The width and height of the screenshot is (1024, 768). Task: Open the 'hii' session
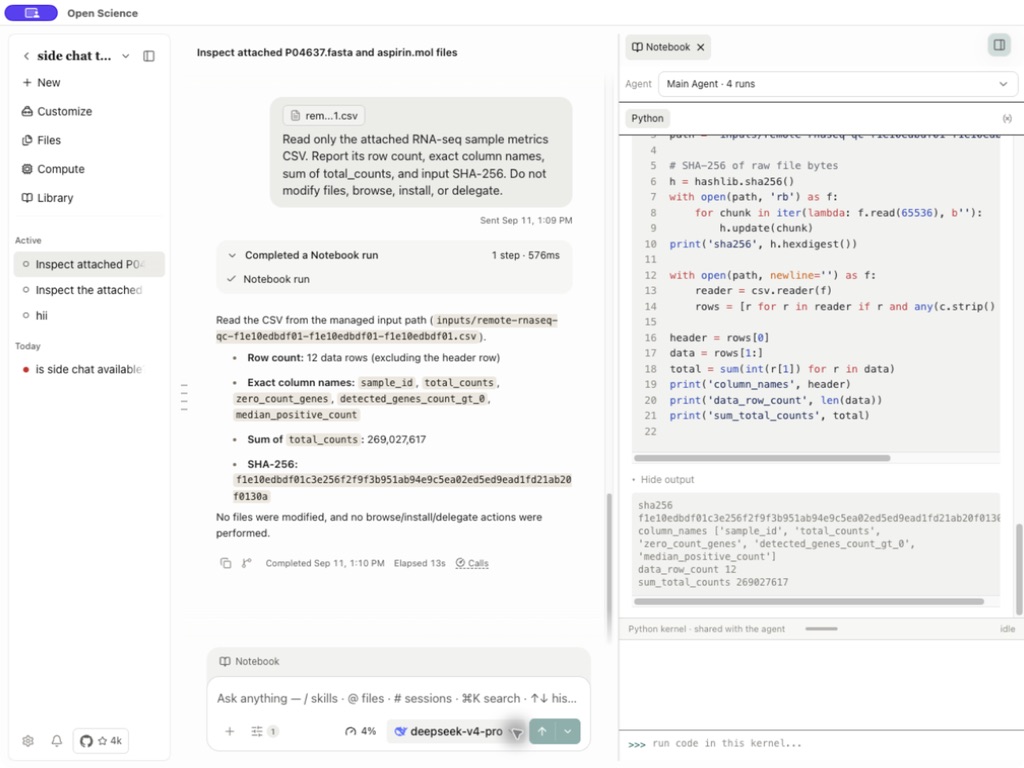(89, 316)
